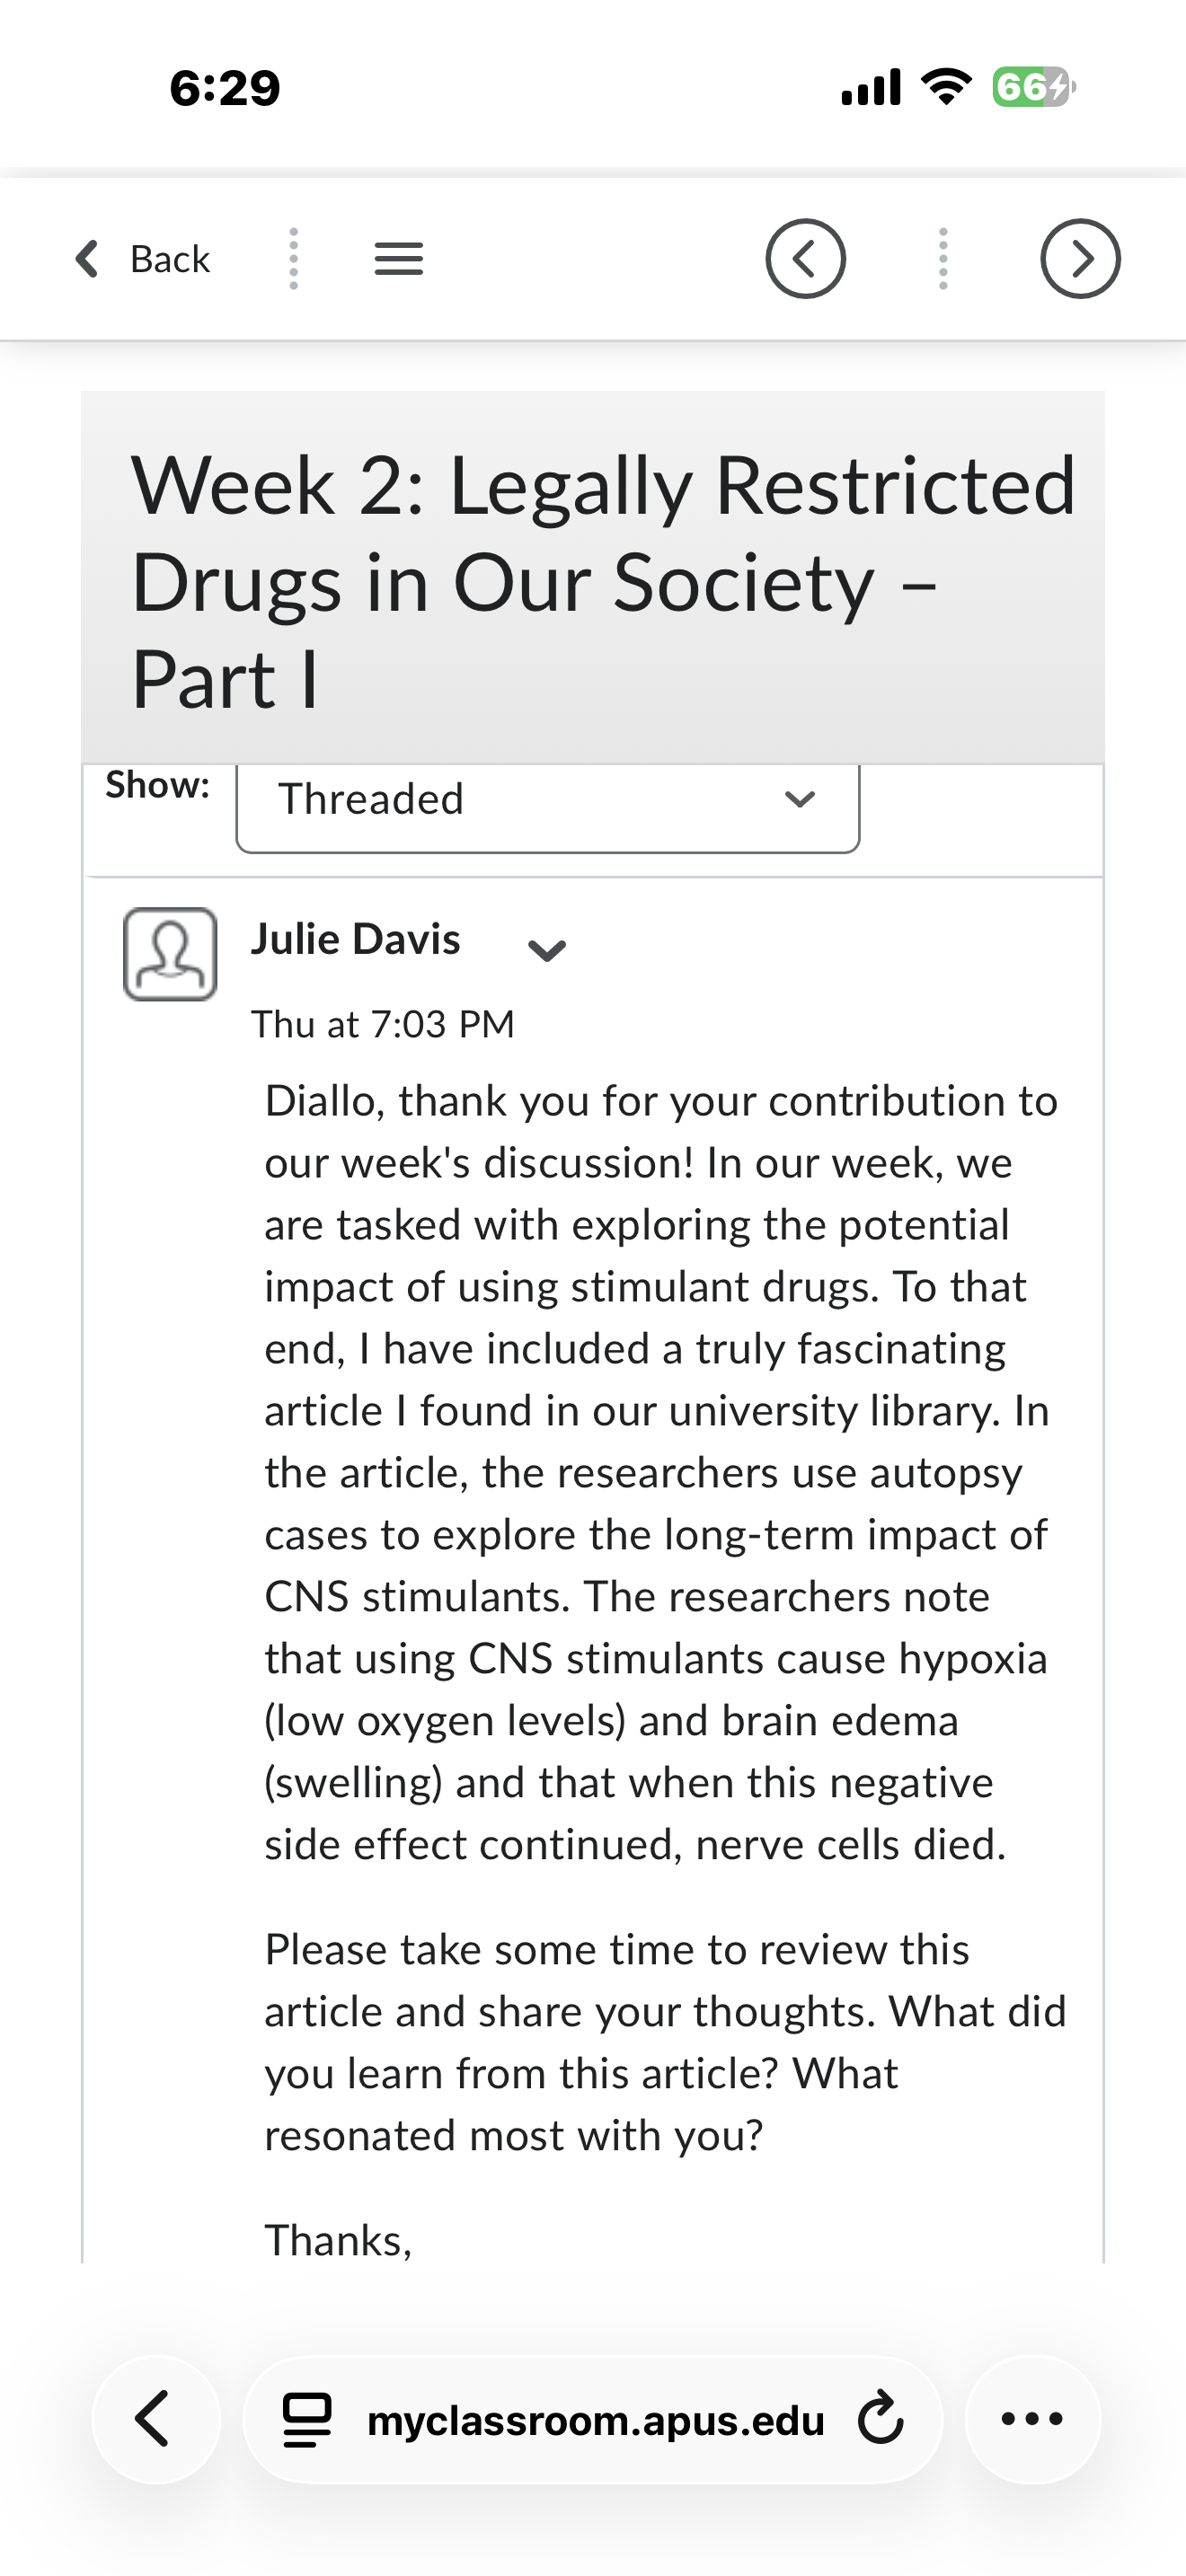
Task: Tap the Back chevron icon
Action: click(87, 259)
